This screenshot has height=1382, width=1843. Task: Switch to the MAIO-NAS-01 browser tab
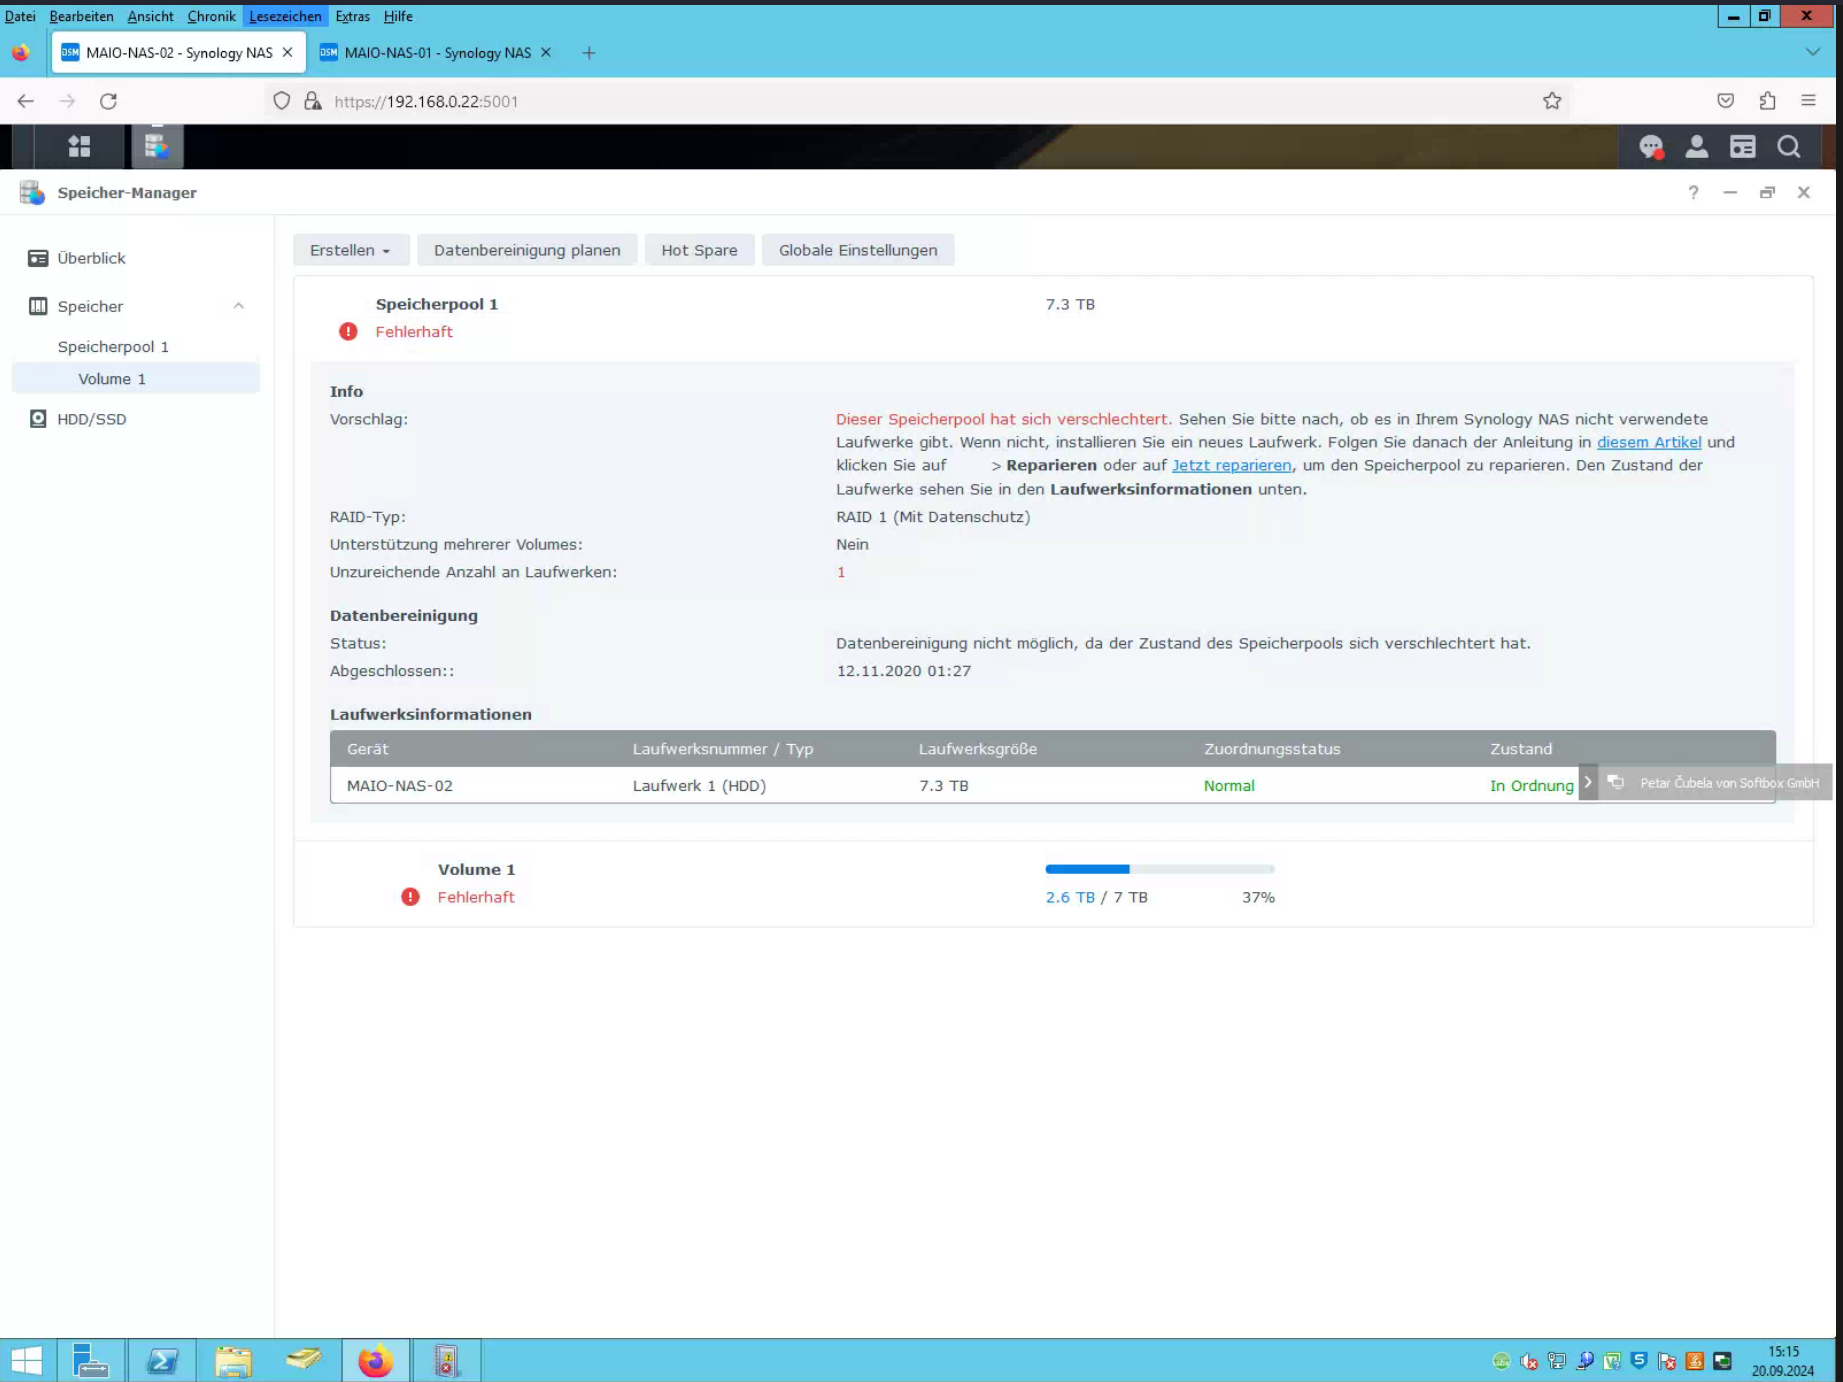click(x=436, y=53)
